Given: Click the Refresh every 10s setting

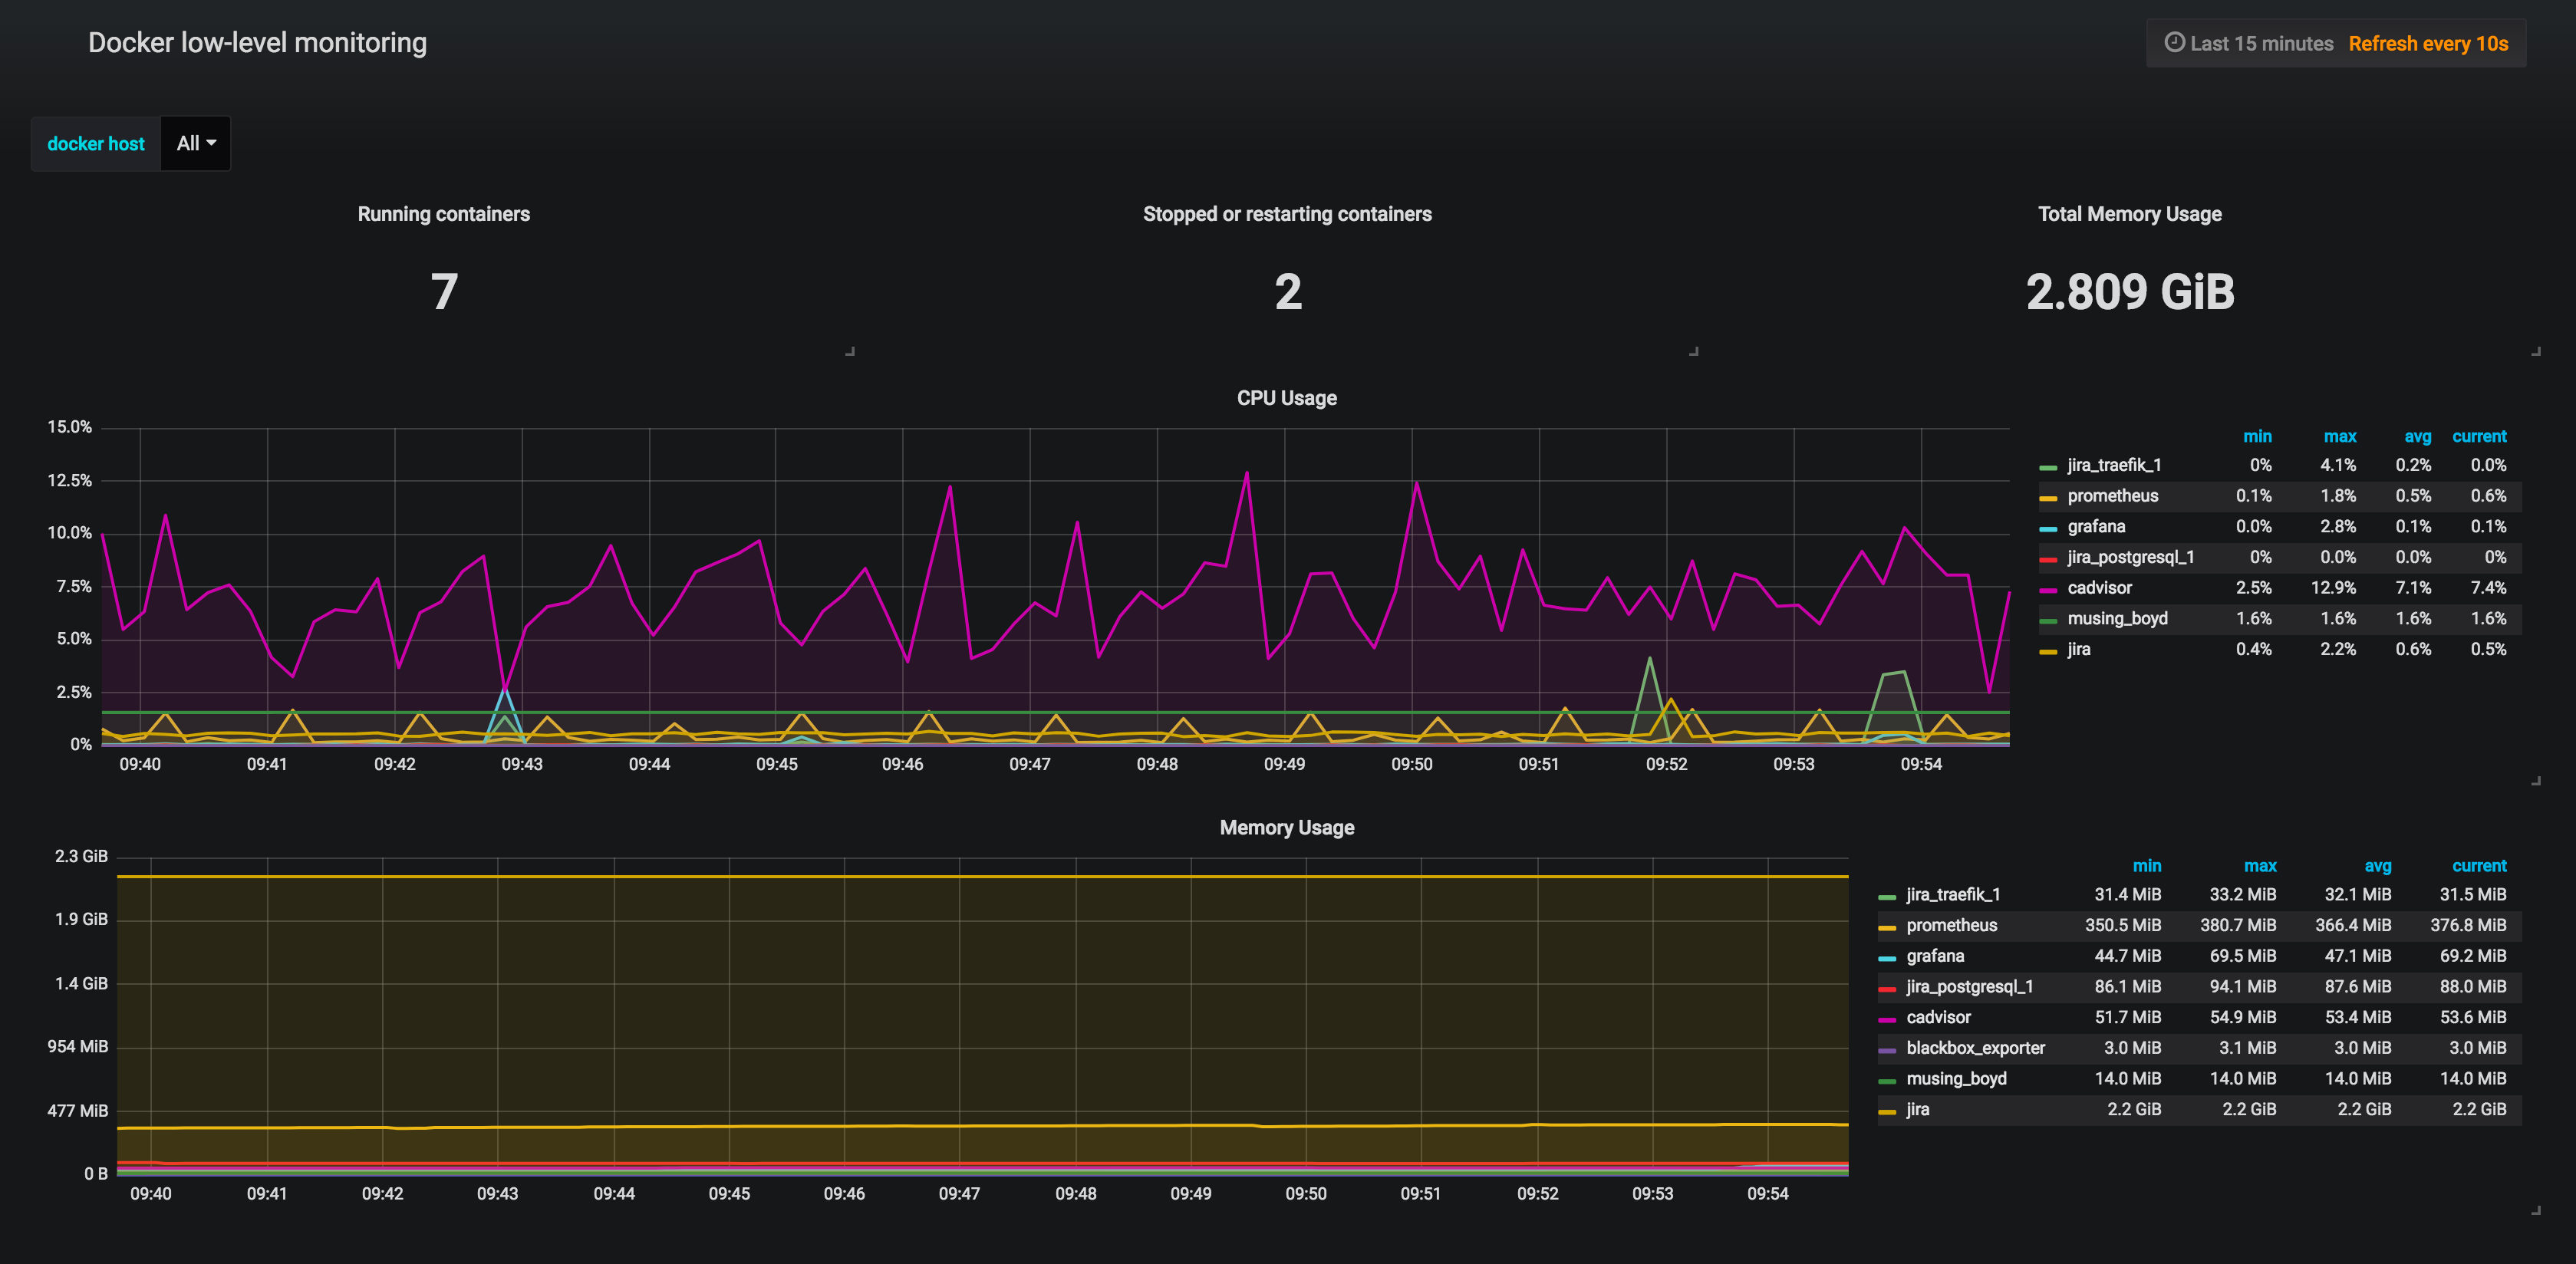Looking at the screenshot, I should click(x=2427, y=43).
